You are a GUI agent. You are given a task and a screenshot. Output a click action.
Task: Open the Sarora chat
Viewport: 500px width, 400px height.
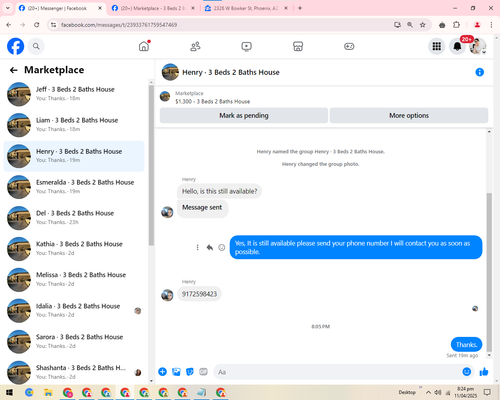tap(74, 342)
